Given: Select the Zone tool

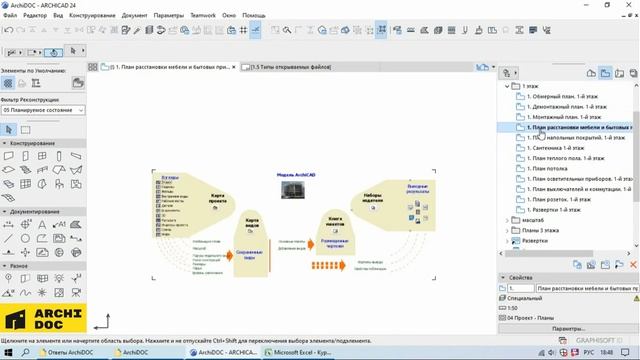Looking at the screenshot, I should pyautogui.click(x=76, y=184).
